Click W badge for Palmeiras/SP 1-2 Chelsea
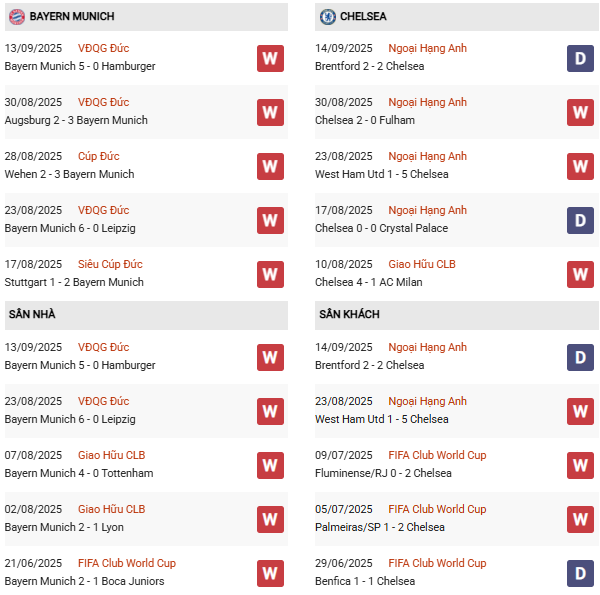 point(580,519)
